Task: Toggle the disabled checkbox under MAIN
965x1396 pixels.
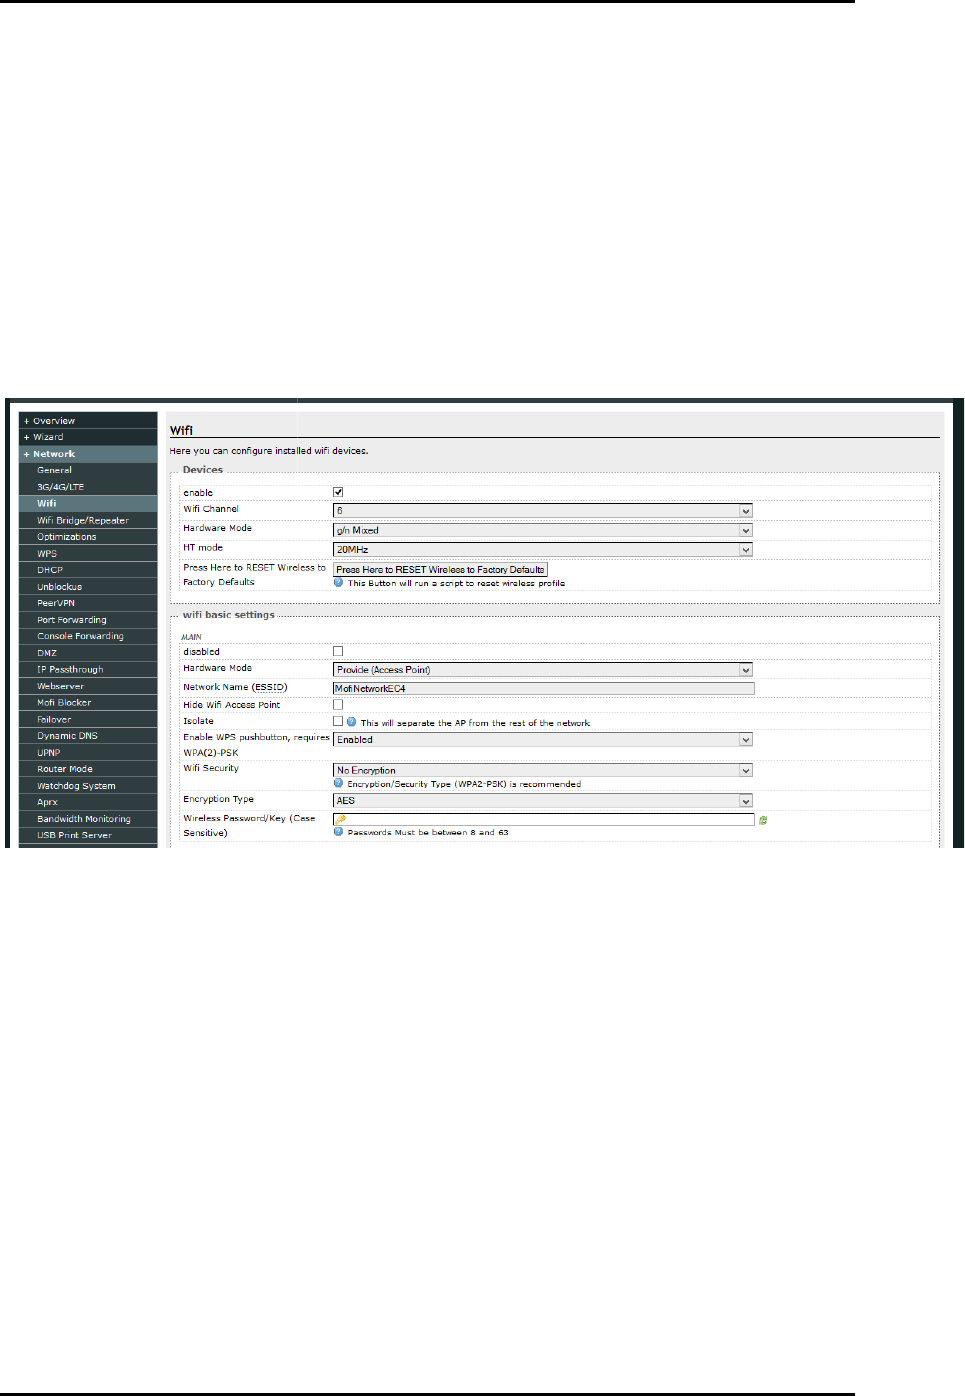Action: (338, 651)
